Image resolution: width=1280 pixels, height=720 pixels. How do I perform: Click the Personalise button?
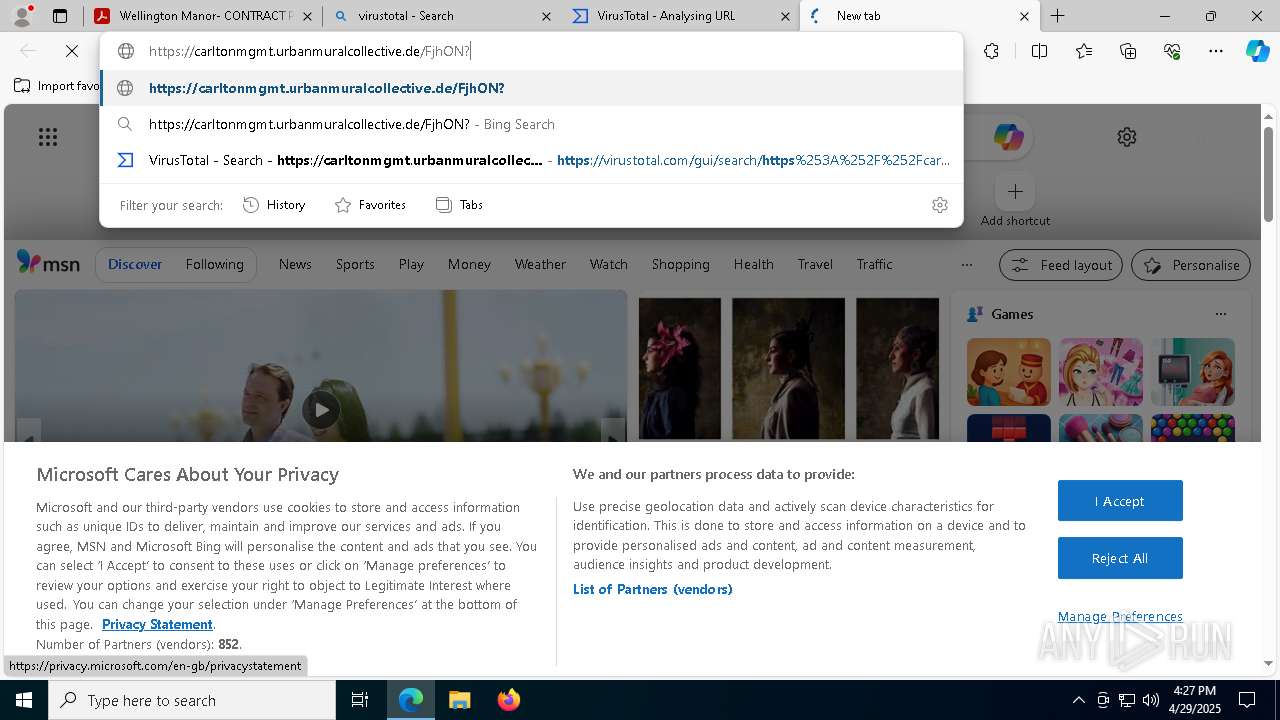click(1191, 265)
